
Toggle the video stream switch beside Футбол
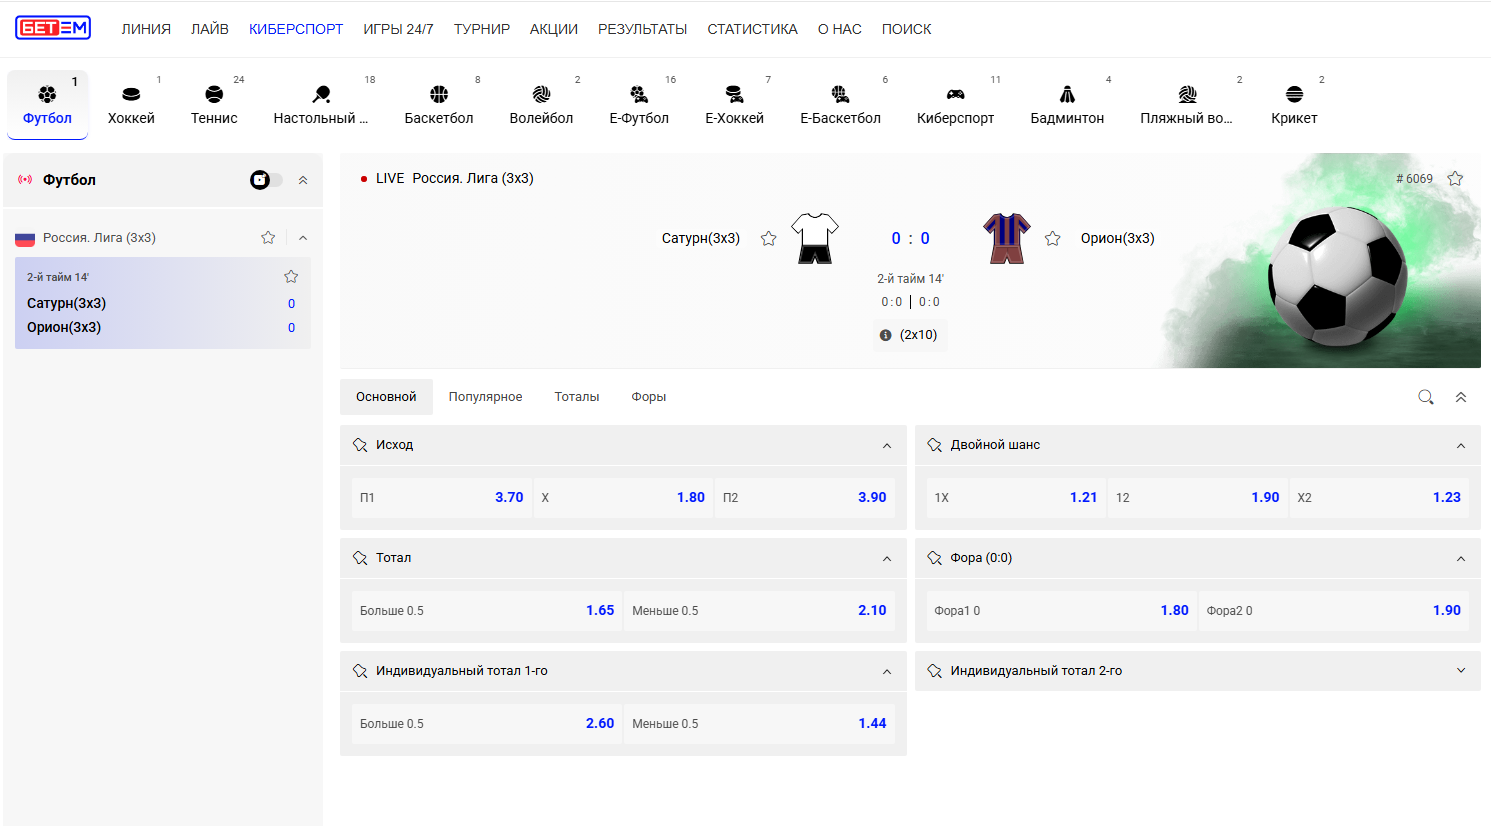point(266,180)
